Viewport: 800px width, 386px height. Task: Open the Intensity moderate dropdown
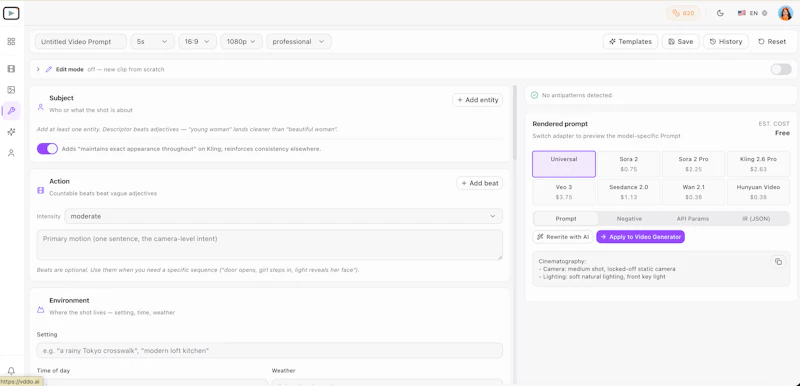(283, 216)
